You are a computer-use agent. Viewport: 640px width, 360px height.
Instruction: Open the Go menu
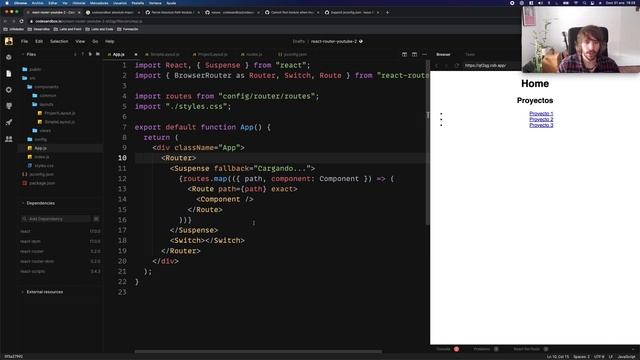(x=95, y=41)
